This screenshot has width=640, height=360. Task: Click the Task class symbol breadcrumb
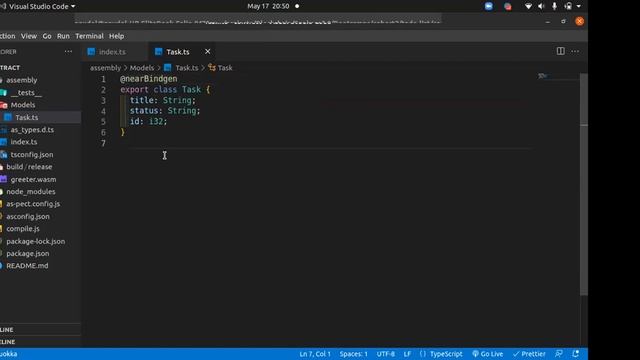224,68
